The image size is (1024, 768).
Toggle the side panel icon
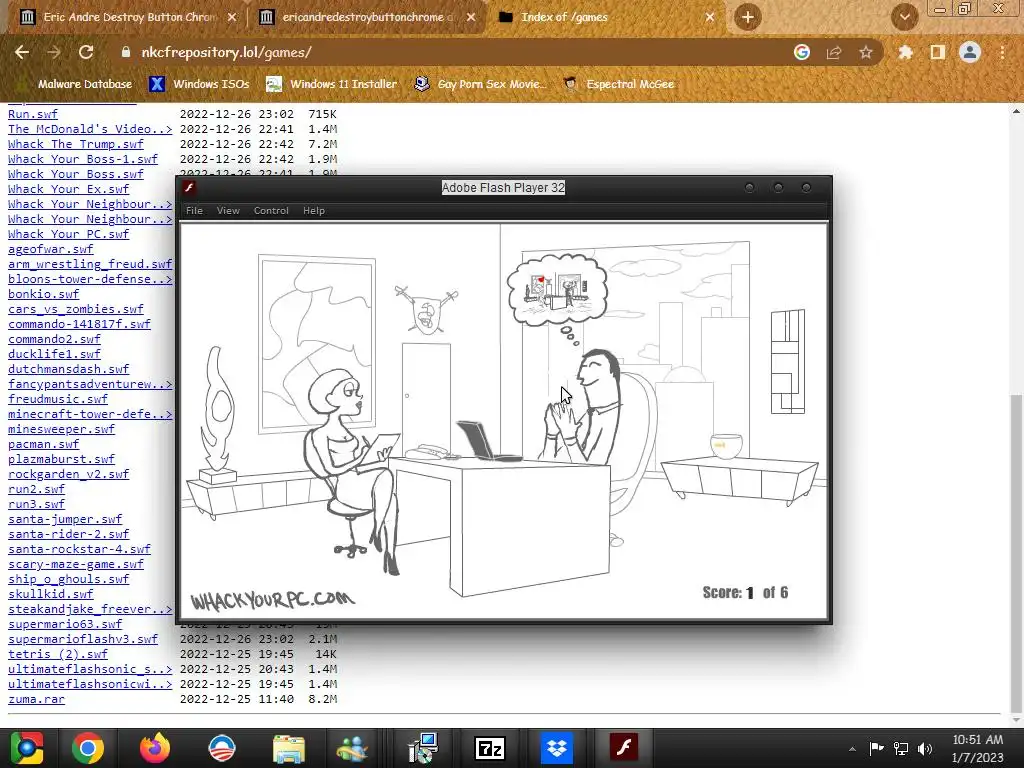coord(937,52)
